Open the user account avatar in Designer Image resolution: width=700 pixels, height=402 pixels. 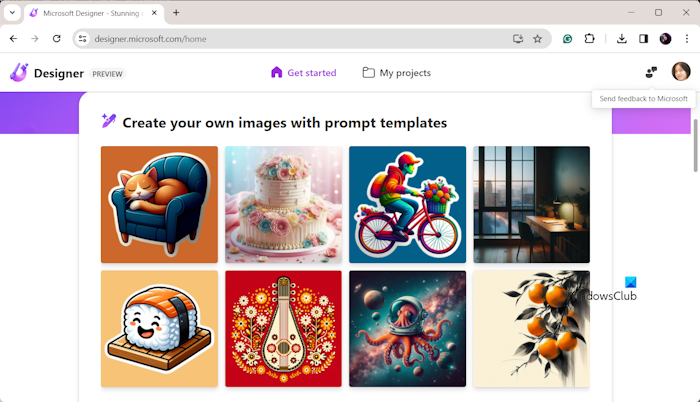pyautogui.click(x=681, y=71)
